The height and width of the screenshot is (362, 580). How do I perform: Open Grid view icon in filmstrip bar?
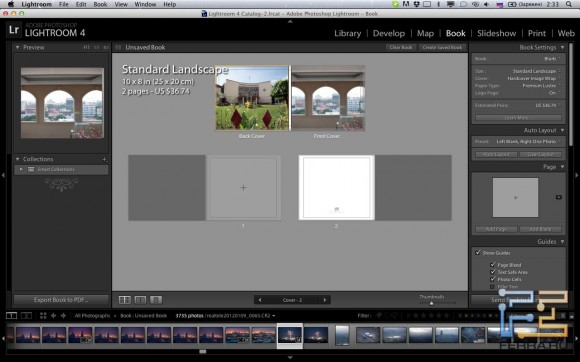click(x=43, y=315)
